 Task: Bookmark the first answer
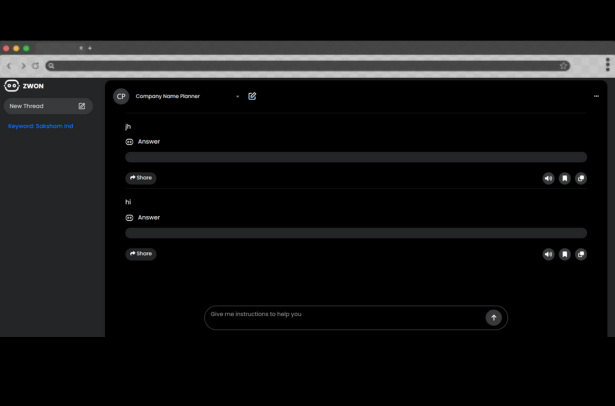564,178
